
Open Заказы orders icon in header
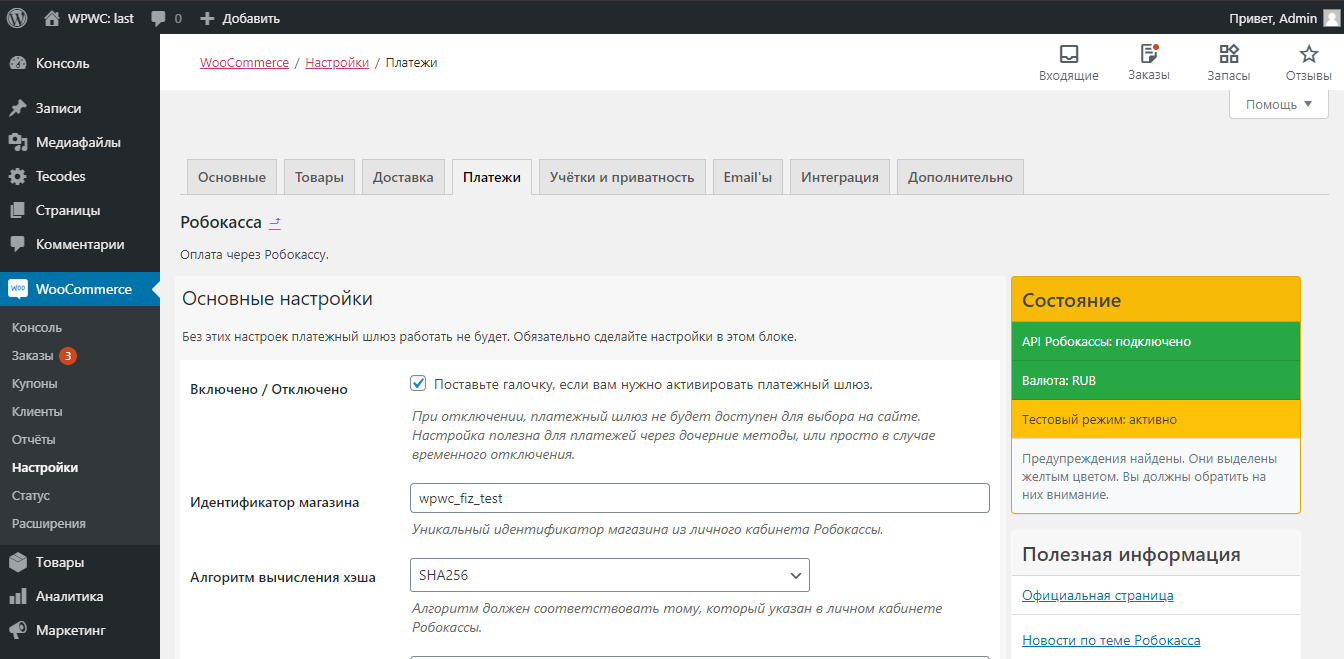coord(1148,54)
